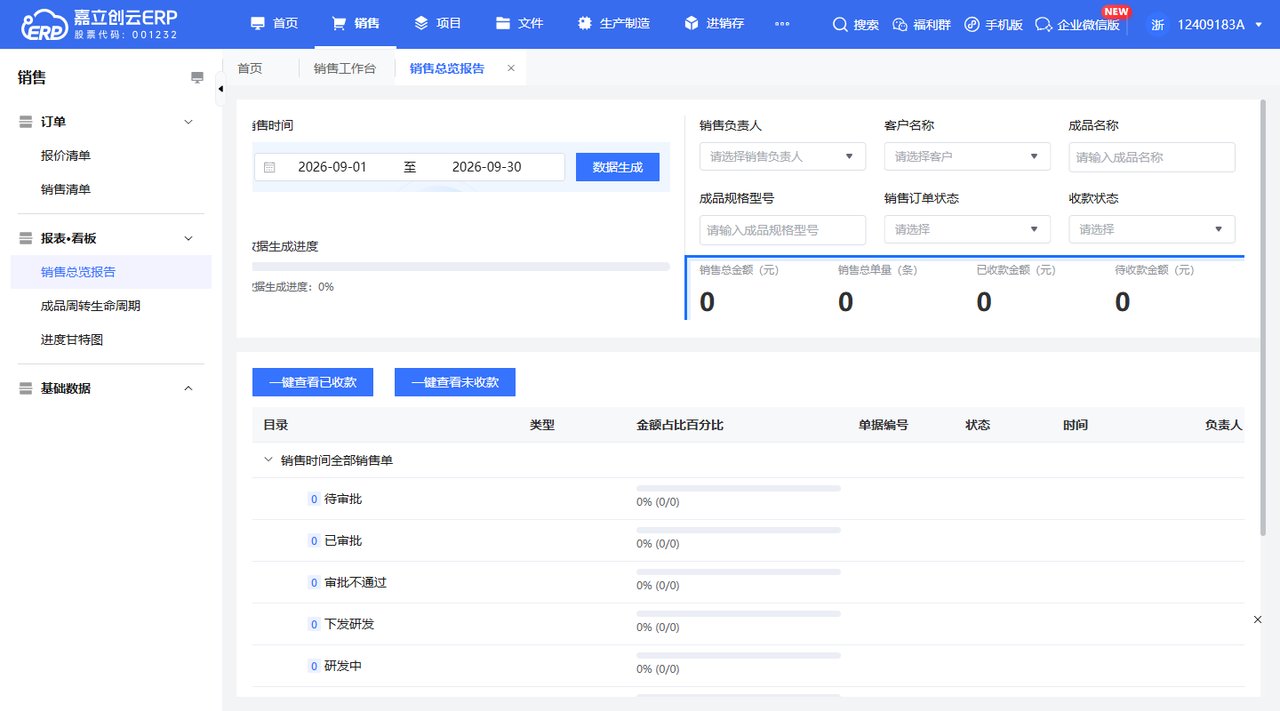Click the data generation progress bar
1280x711 pixels.
pyautogui.click(x=461, y=267)
